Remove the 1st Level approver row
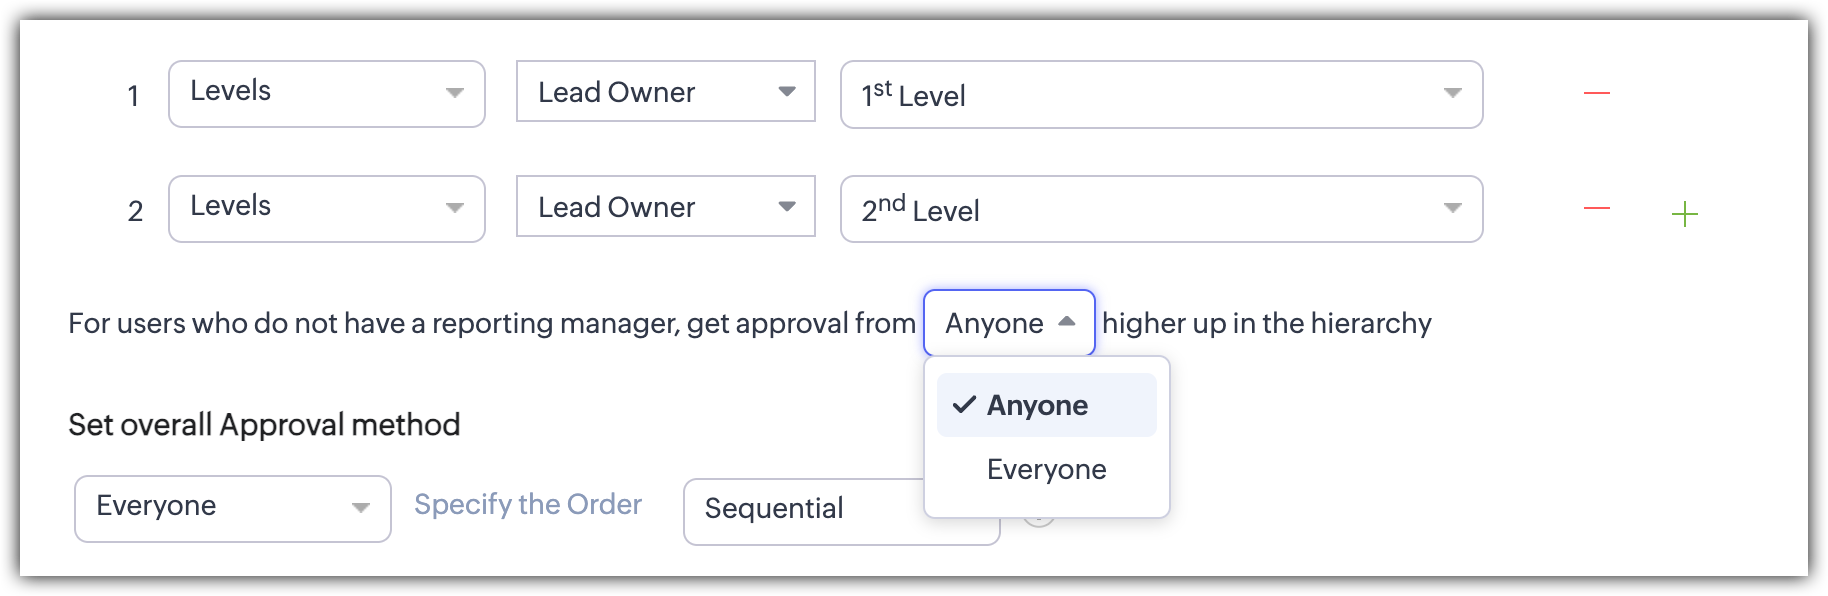The width and height of the screenshot is (1828, 596). click(1597, 94)
